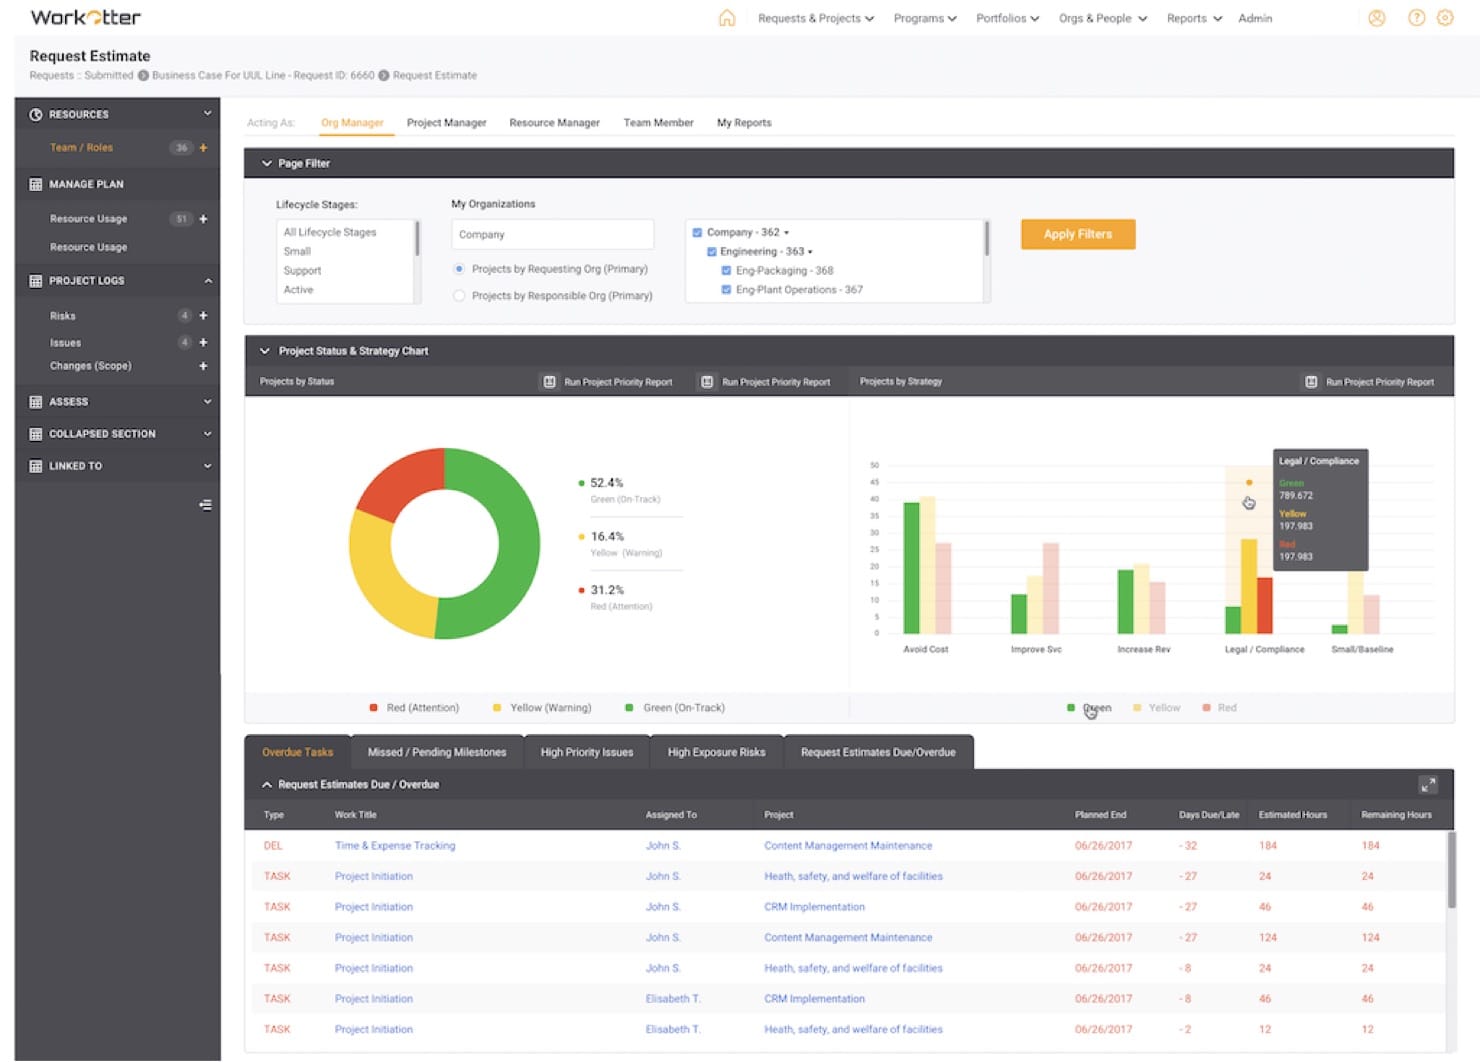Add a new Risk with plus icon
The height and width of the screenshot is (1062, 1480).
[x=203, y=316]
